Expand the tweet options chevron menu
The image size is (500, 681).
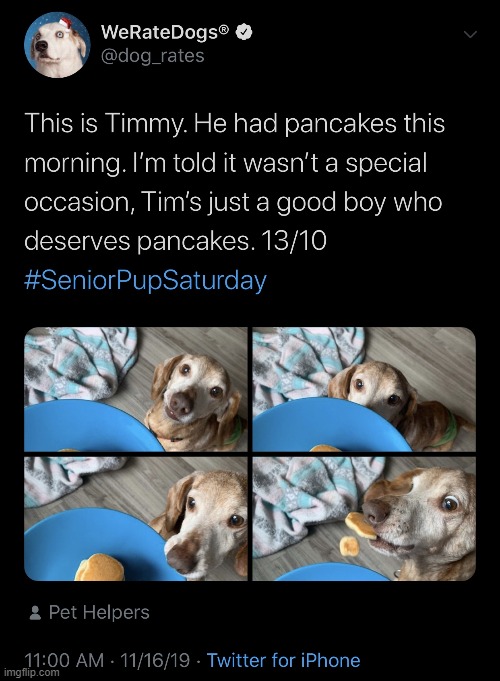(470, 34)
